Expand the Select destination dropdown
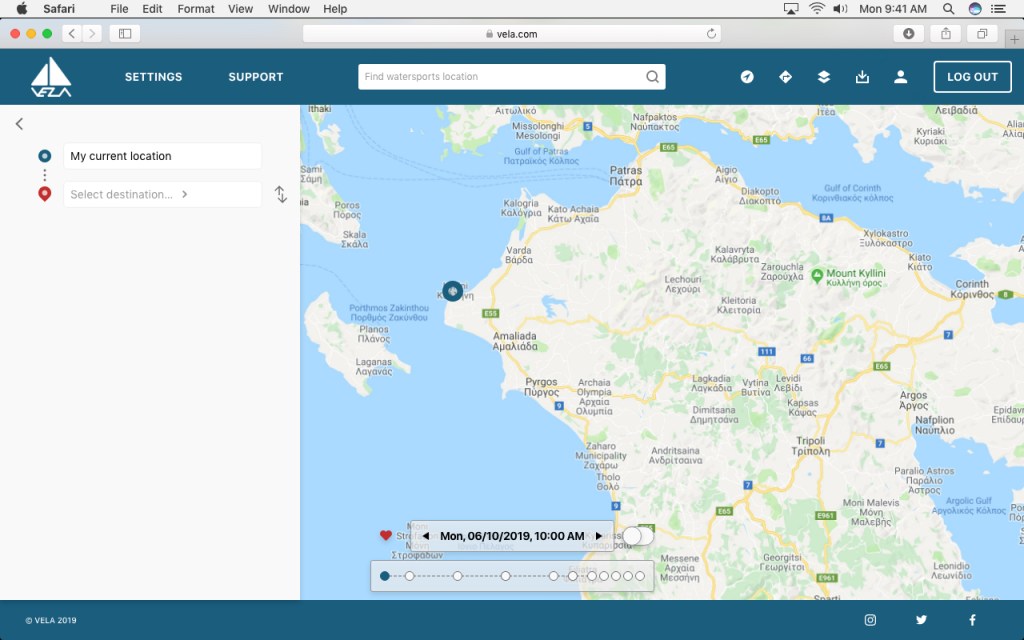 coord(162,195)
